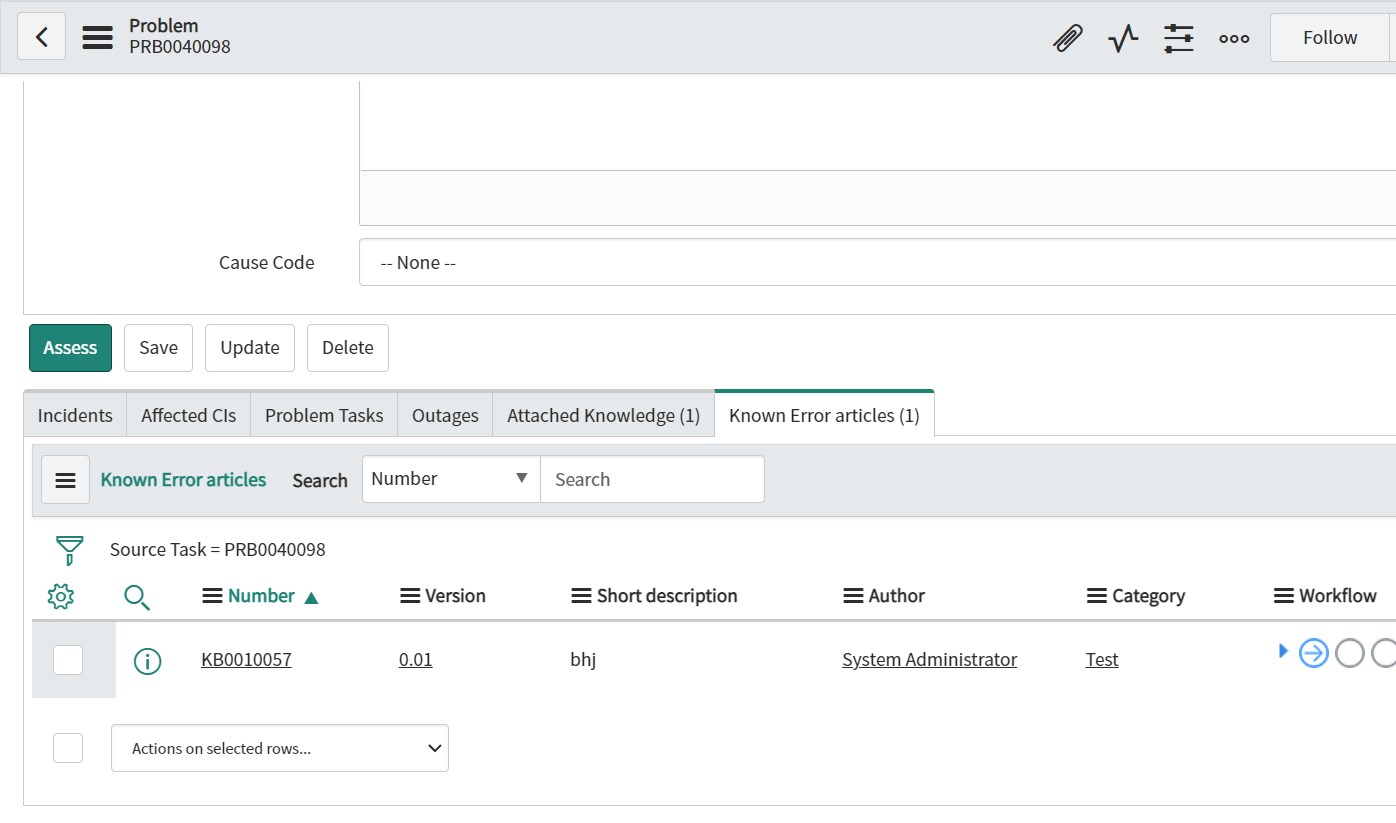Click the green Assess button
This screenshot has width=1396, height=823.
click(x=70, y=348)
